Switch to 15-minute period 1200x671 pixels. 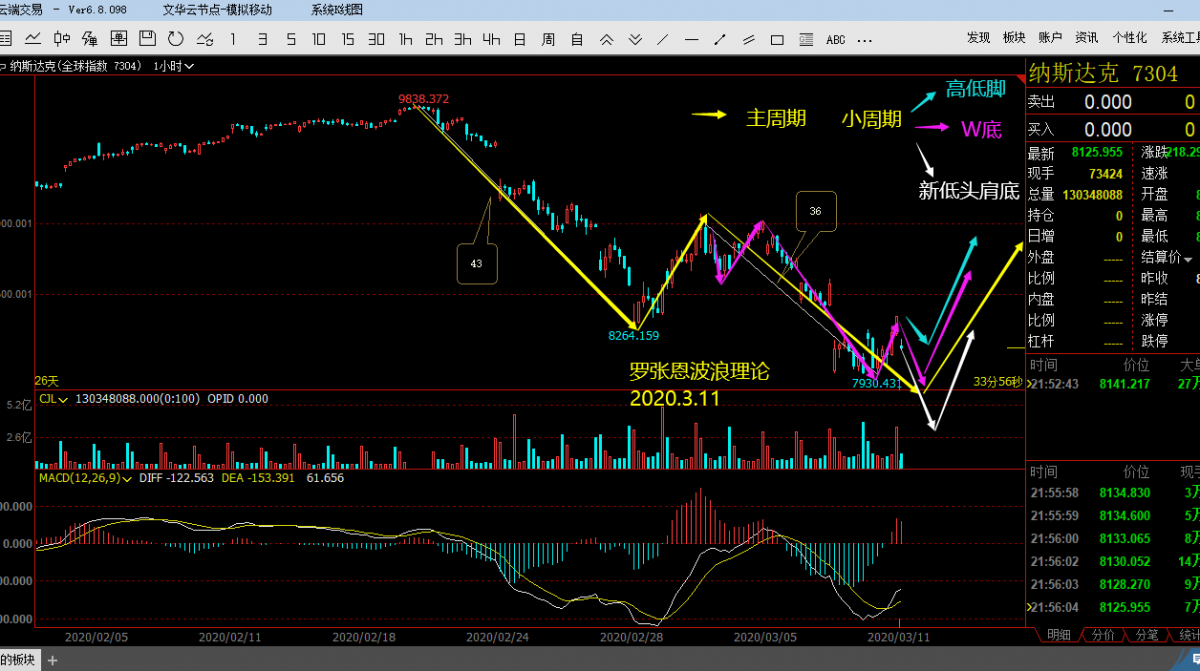pyautogui.click(x=348, y=39)
